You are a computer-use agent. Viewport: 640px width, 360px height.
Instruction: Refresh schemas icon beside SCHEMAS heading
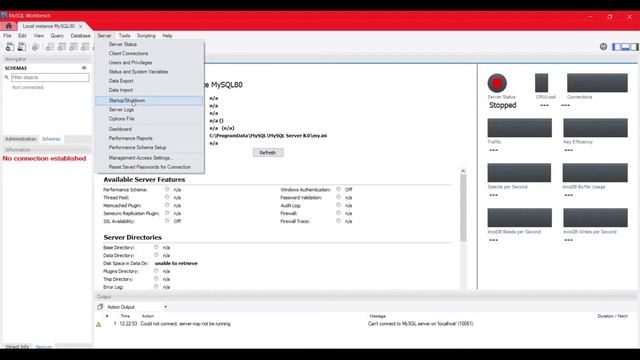[84, 68]
